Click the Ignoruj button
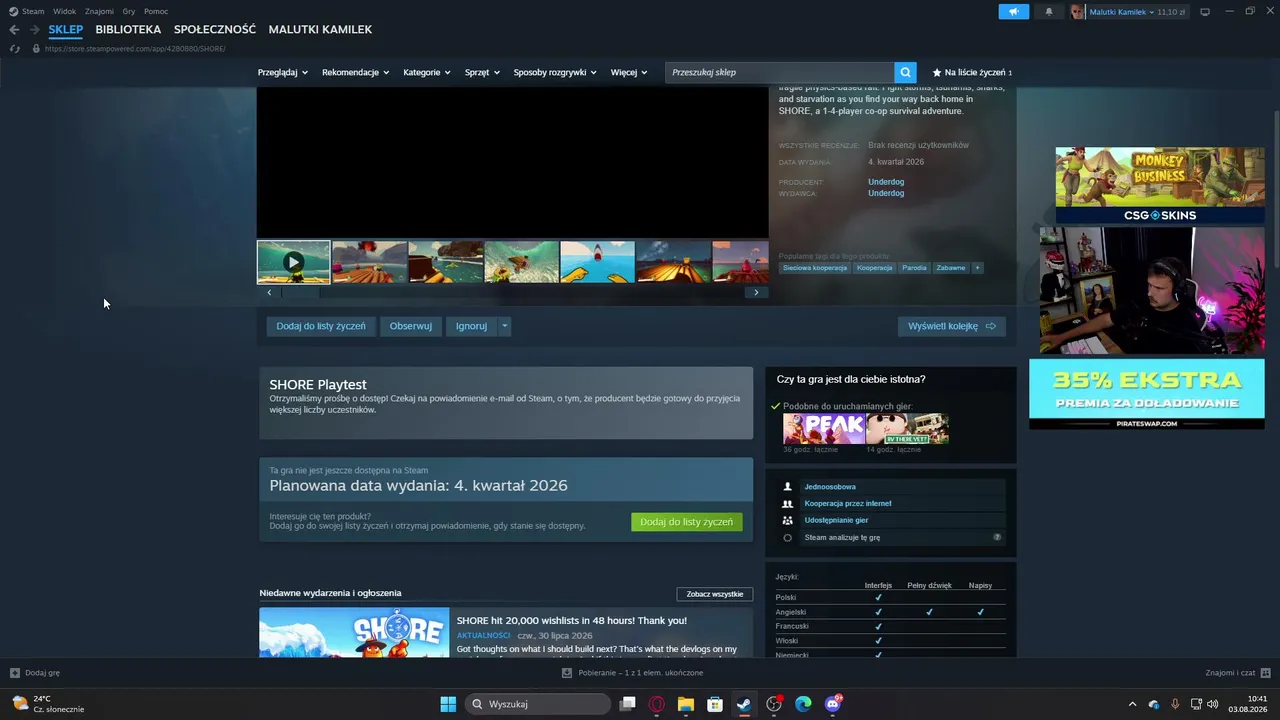The width and height of the screenshot is (1280, 720). click(472, 326)
